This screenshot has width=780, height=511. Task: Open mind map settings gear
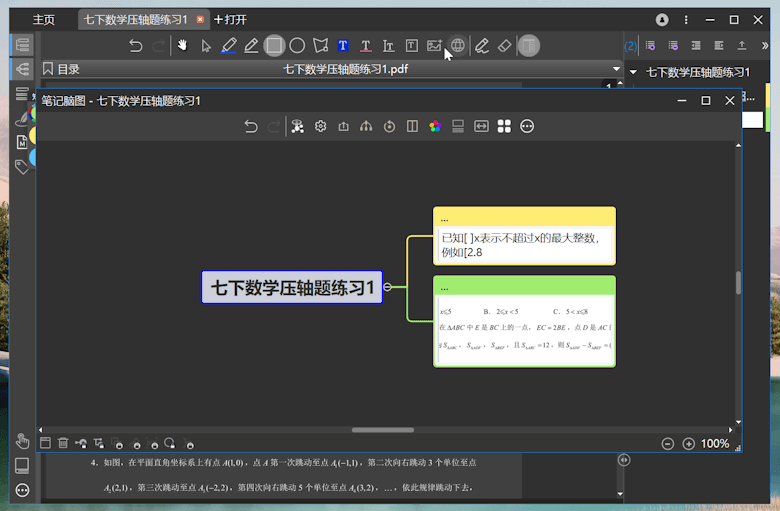click(x=320, y=126)
